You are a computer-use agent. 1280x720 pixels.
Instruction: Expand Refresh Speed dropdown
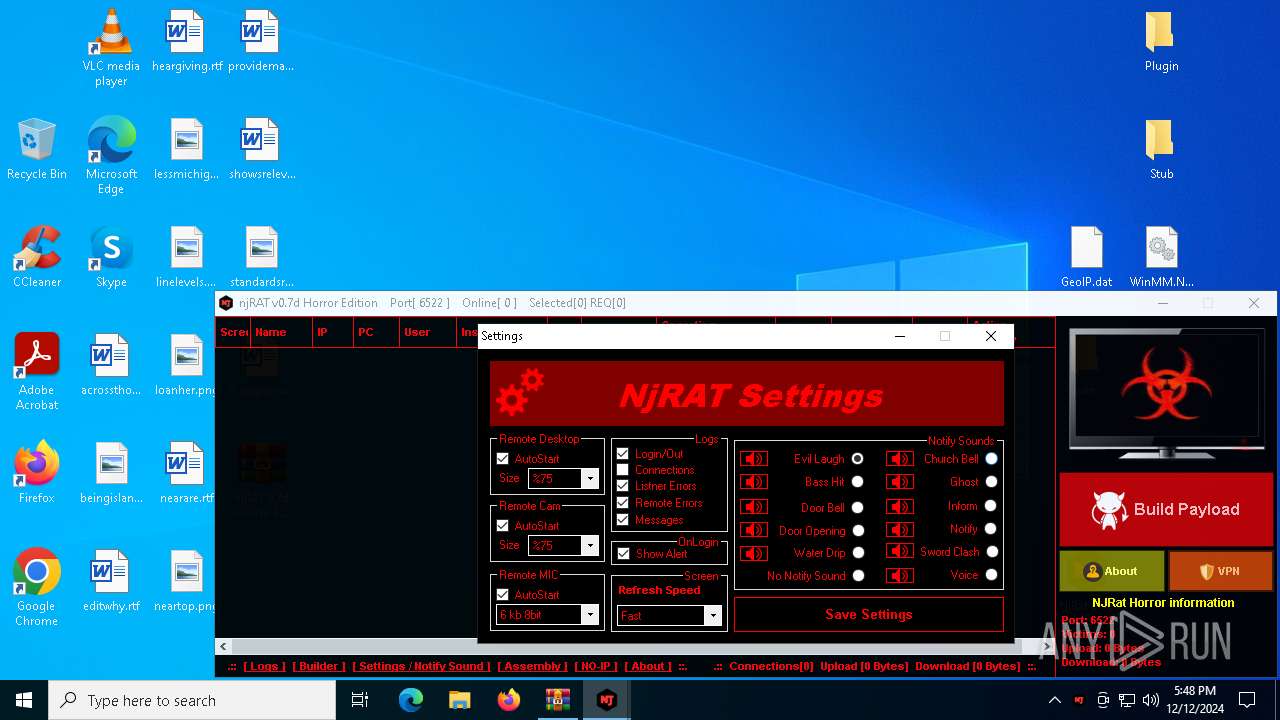(713, 616)
